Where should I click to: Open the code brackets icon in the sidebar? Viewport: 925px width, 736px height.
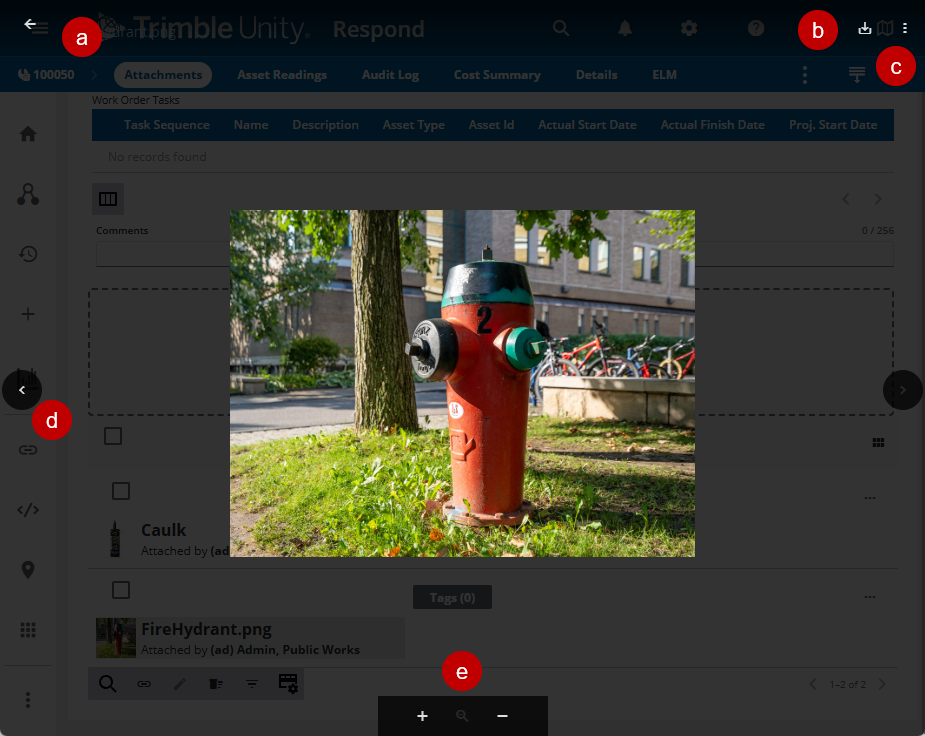coord(28,510)
